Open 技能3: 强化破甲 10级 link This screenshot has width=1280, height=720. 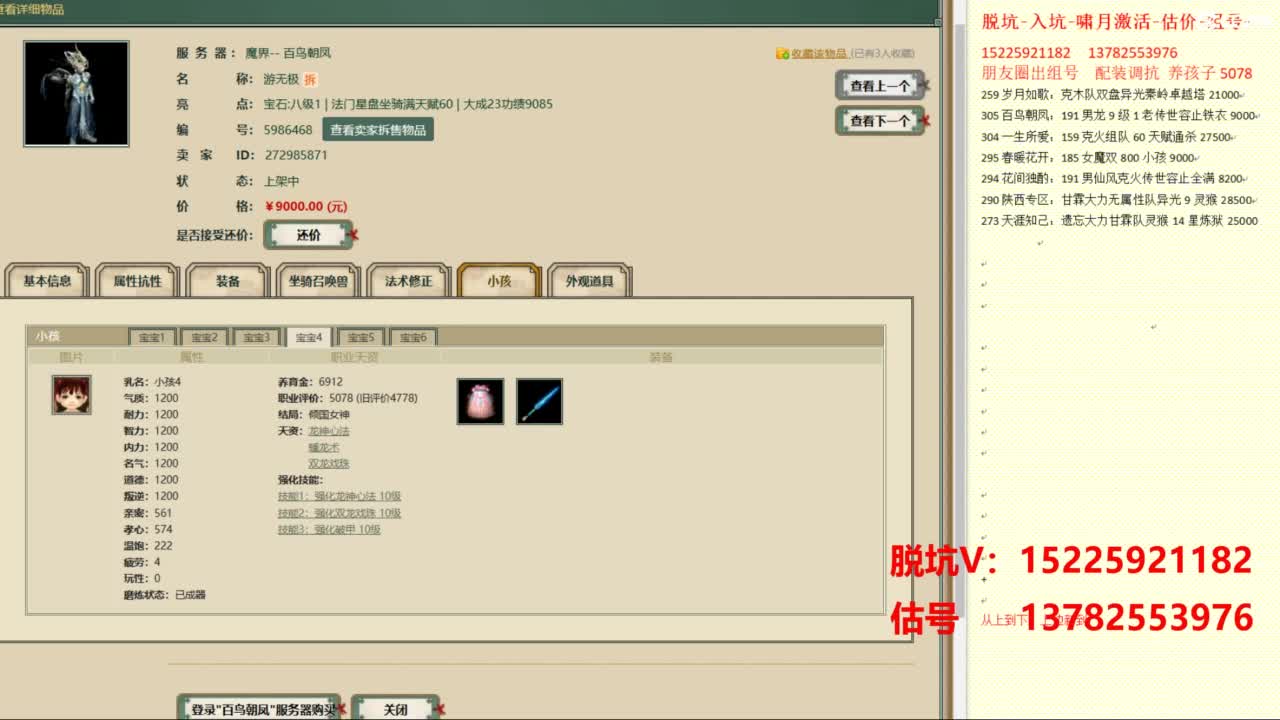[329, 529]
